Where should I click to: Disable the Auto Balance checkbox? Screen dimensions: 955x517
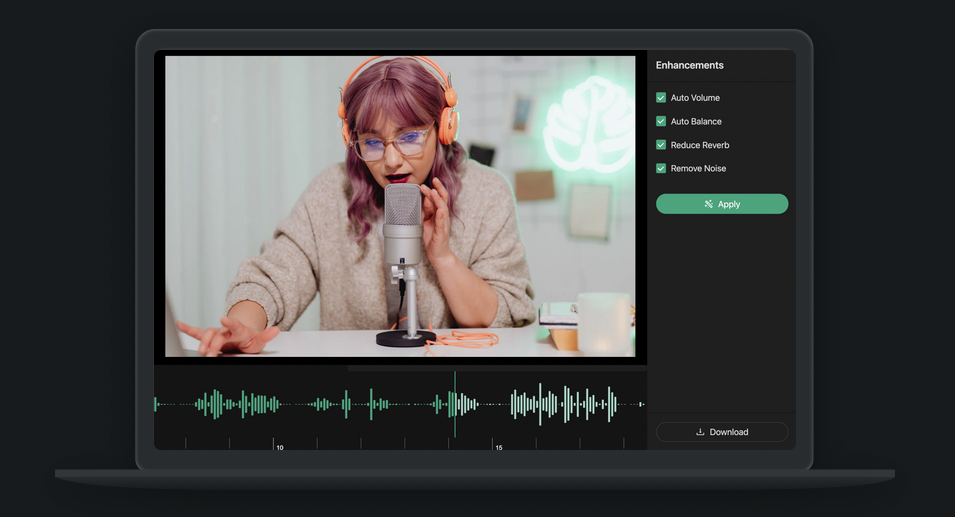(661, 121)
